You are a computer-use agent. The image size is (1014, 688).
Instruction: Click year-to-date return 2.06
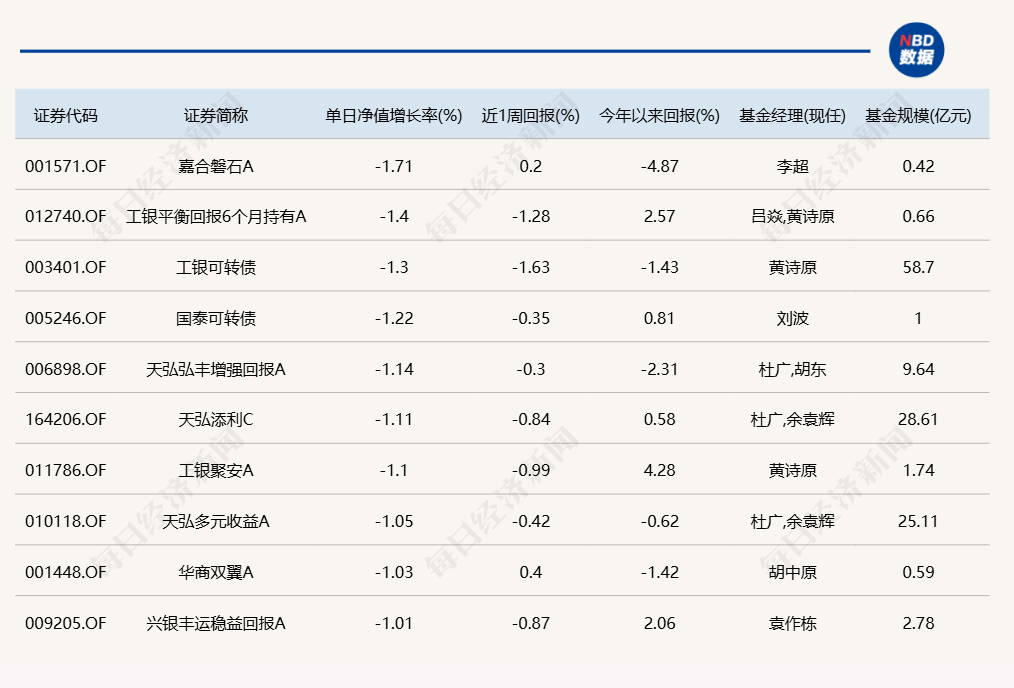[x=660, y=623]
